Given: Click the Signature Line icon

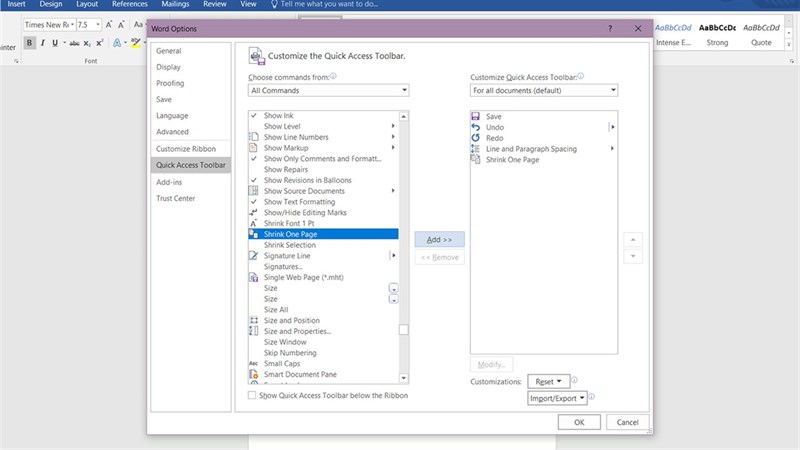Looking at the screenshot, I should [x=254, y=256].
